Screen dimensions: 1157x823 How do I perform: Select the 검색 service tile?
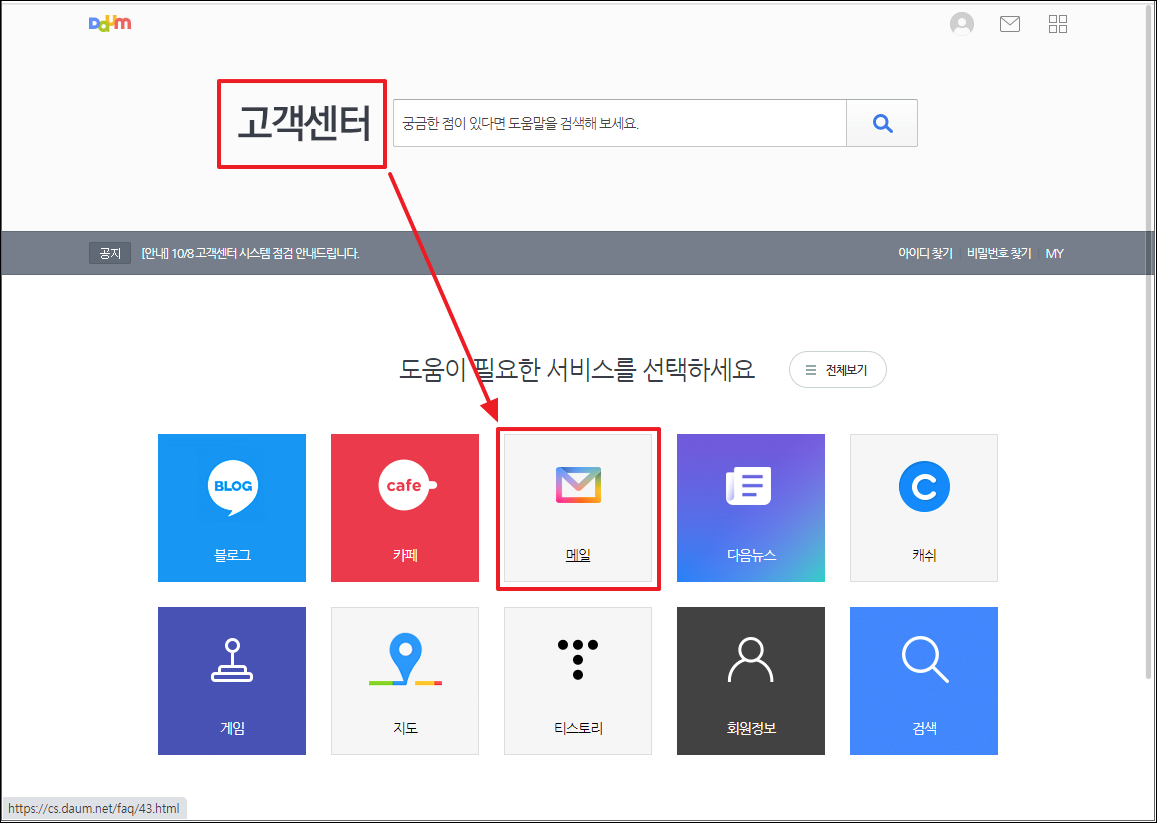(x=924, y=681)
